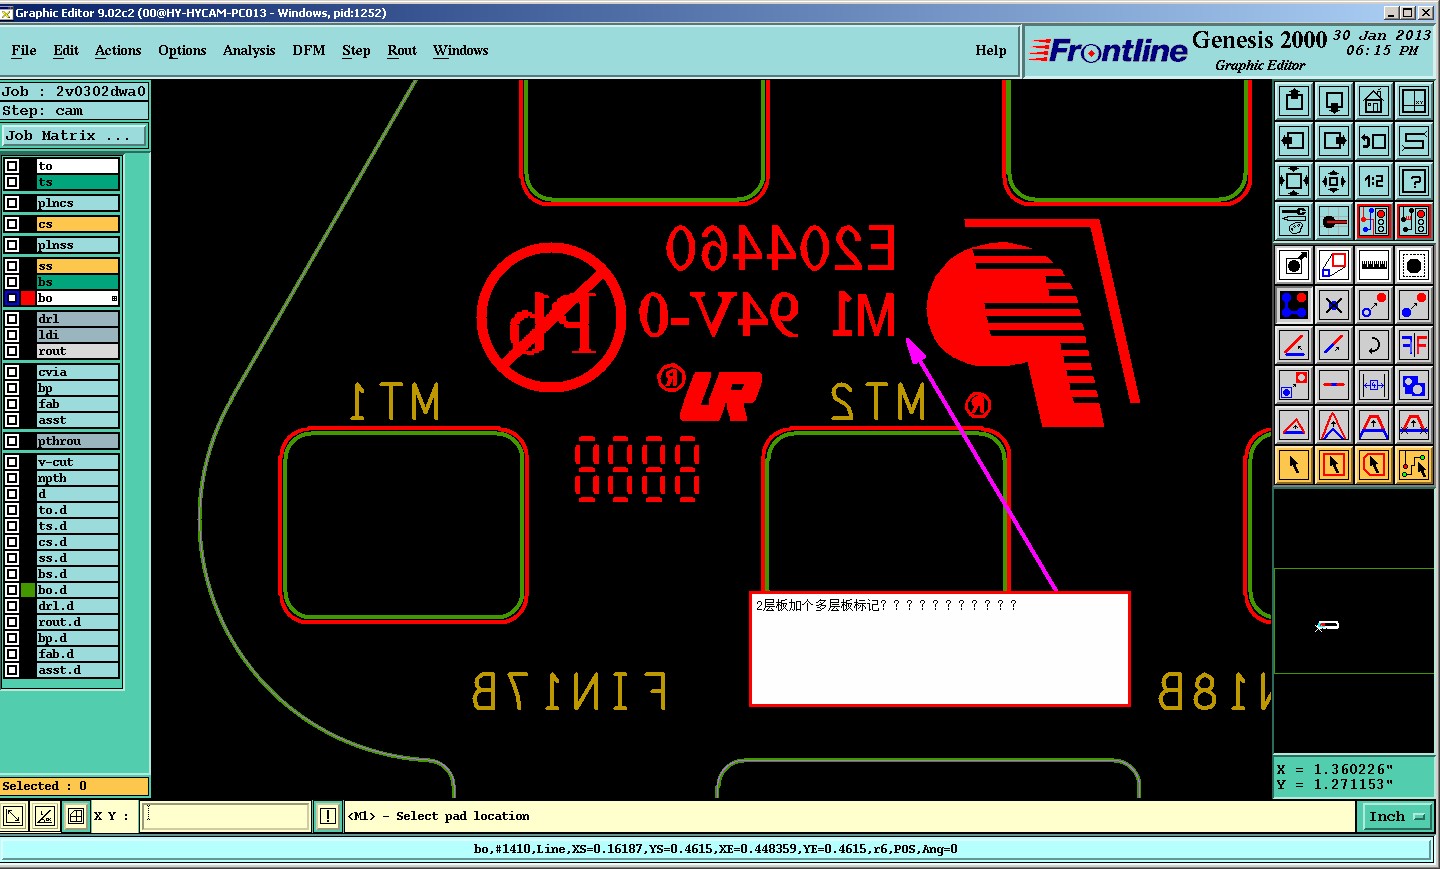This screenshot has height=869, width=1440.
Task: Toggle the checkbox for layer drl
Action: [12, 319]
